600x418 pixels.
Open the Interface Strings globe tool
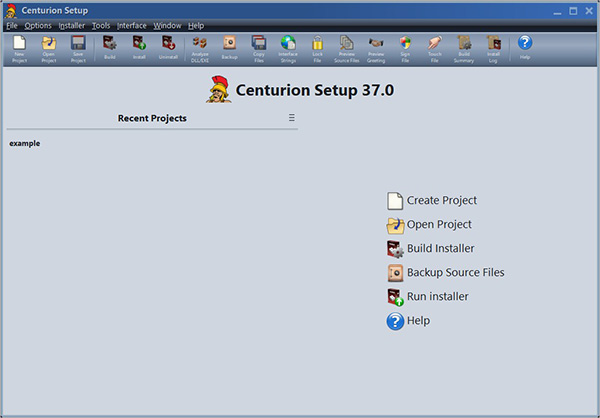tap(288, 49)
